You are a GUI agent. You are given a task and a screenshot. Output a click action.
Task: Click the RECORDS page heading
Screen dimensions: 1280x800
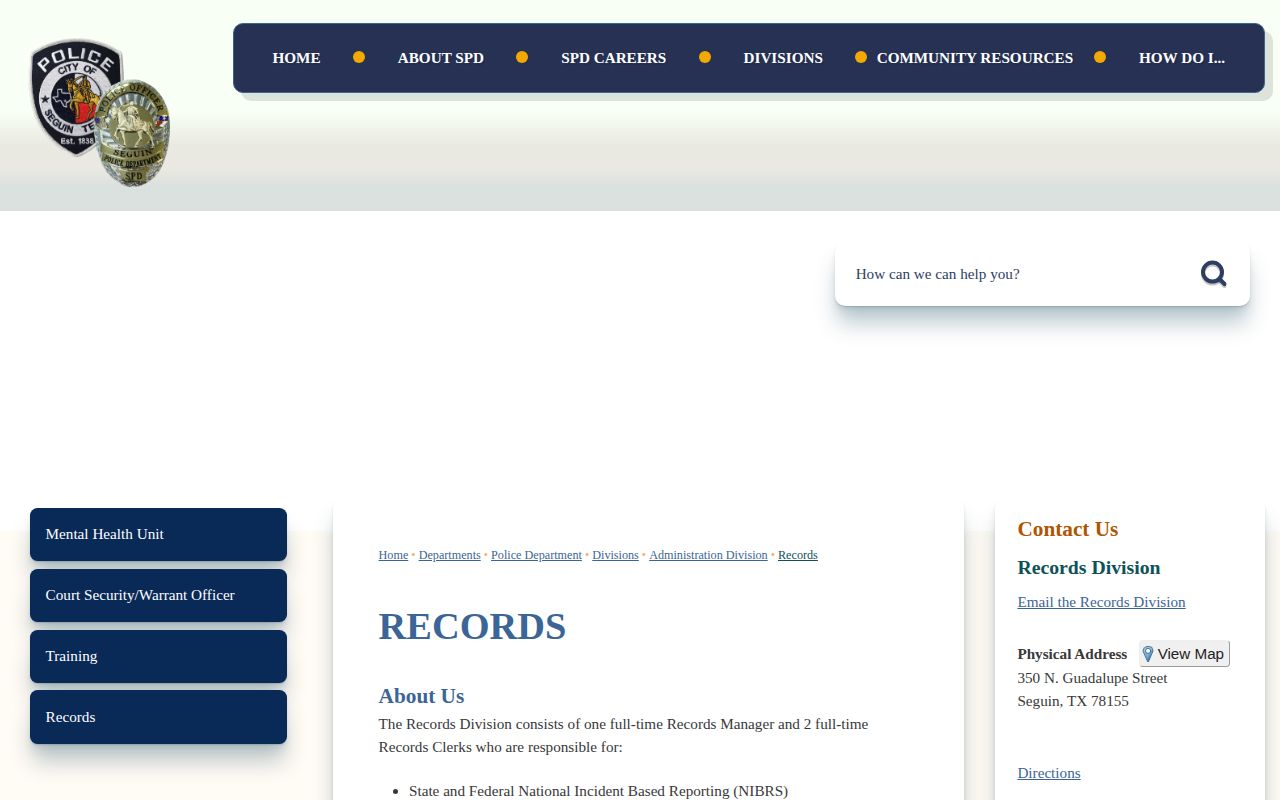point(472,626)
